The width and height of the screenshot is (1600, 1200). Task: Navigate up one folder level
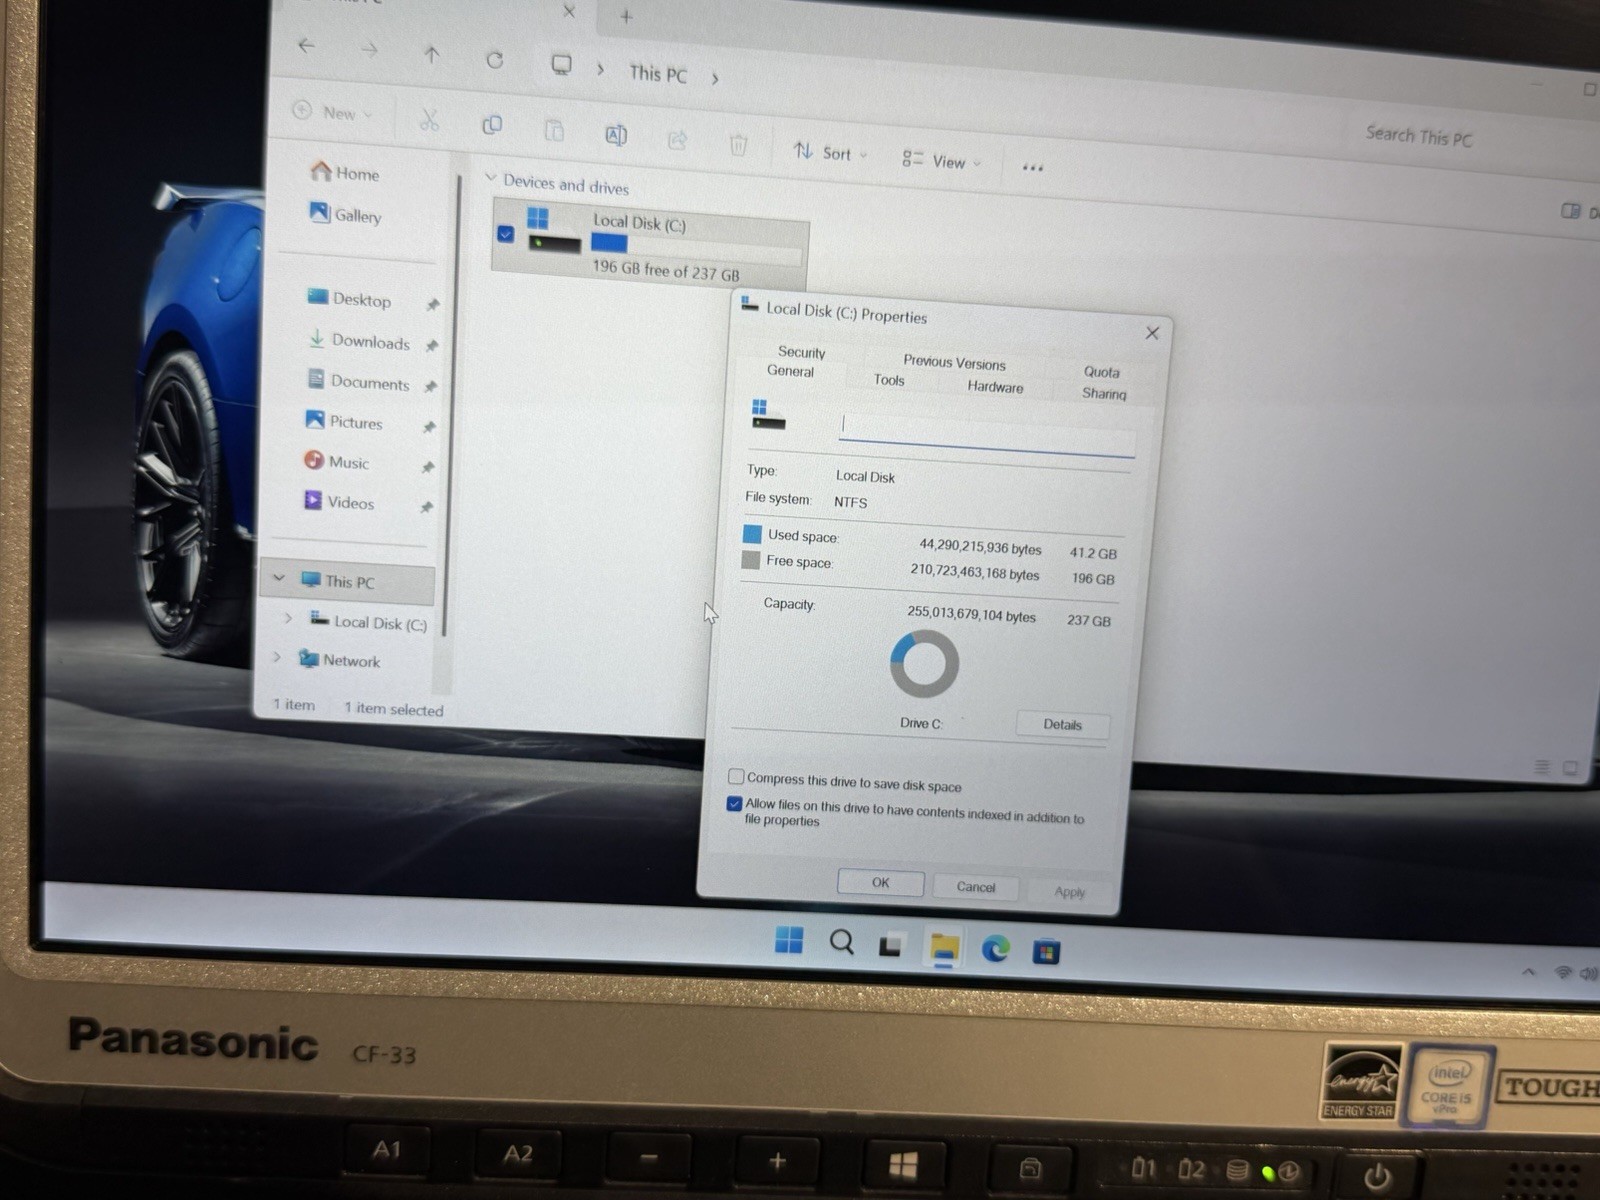coord(432,55)
